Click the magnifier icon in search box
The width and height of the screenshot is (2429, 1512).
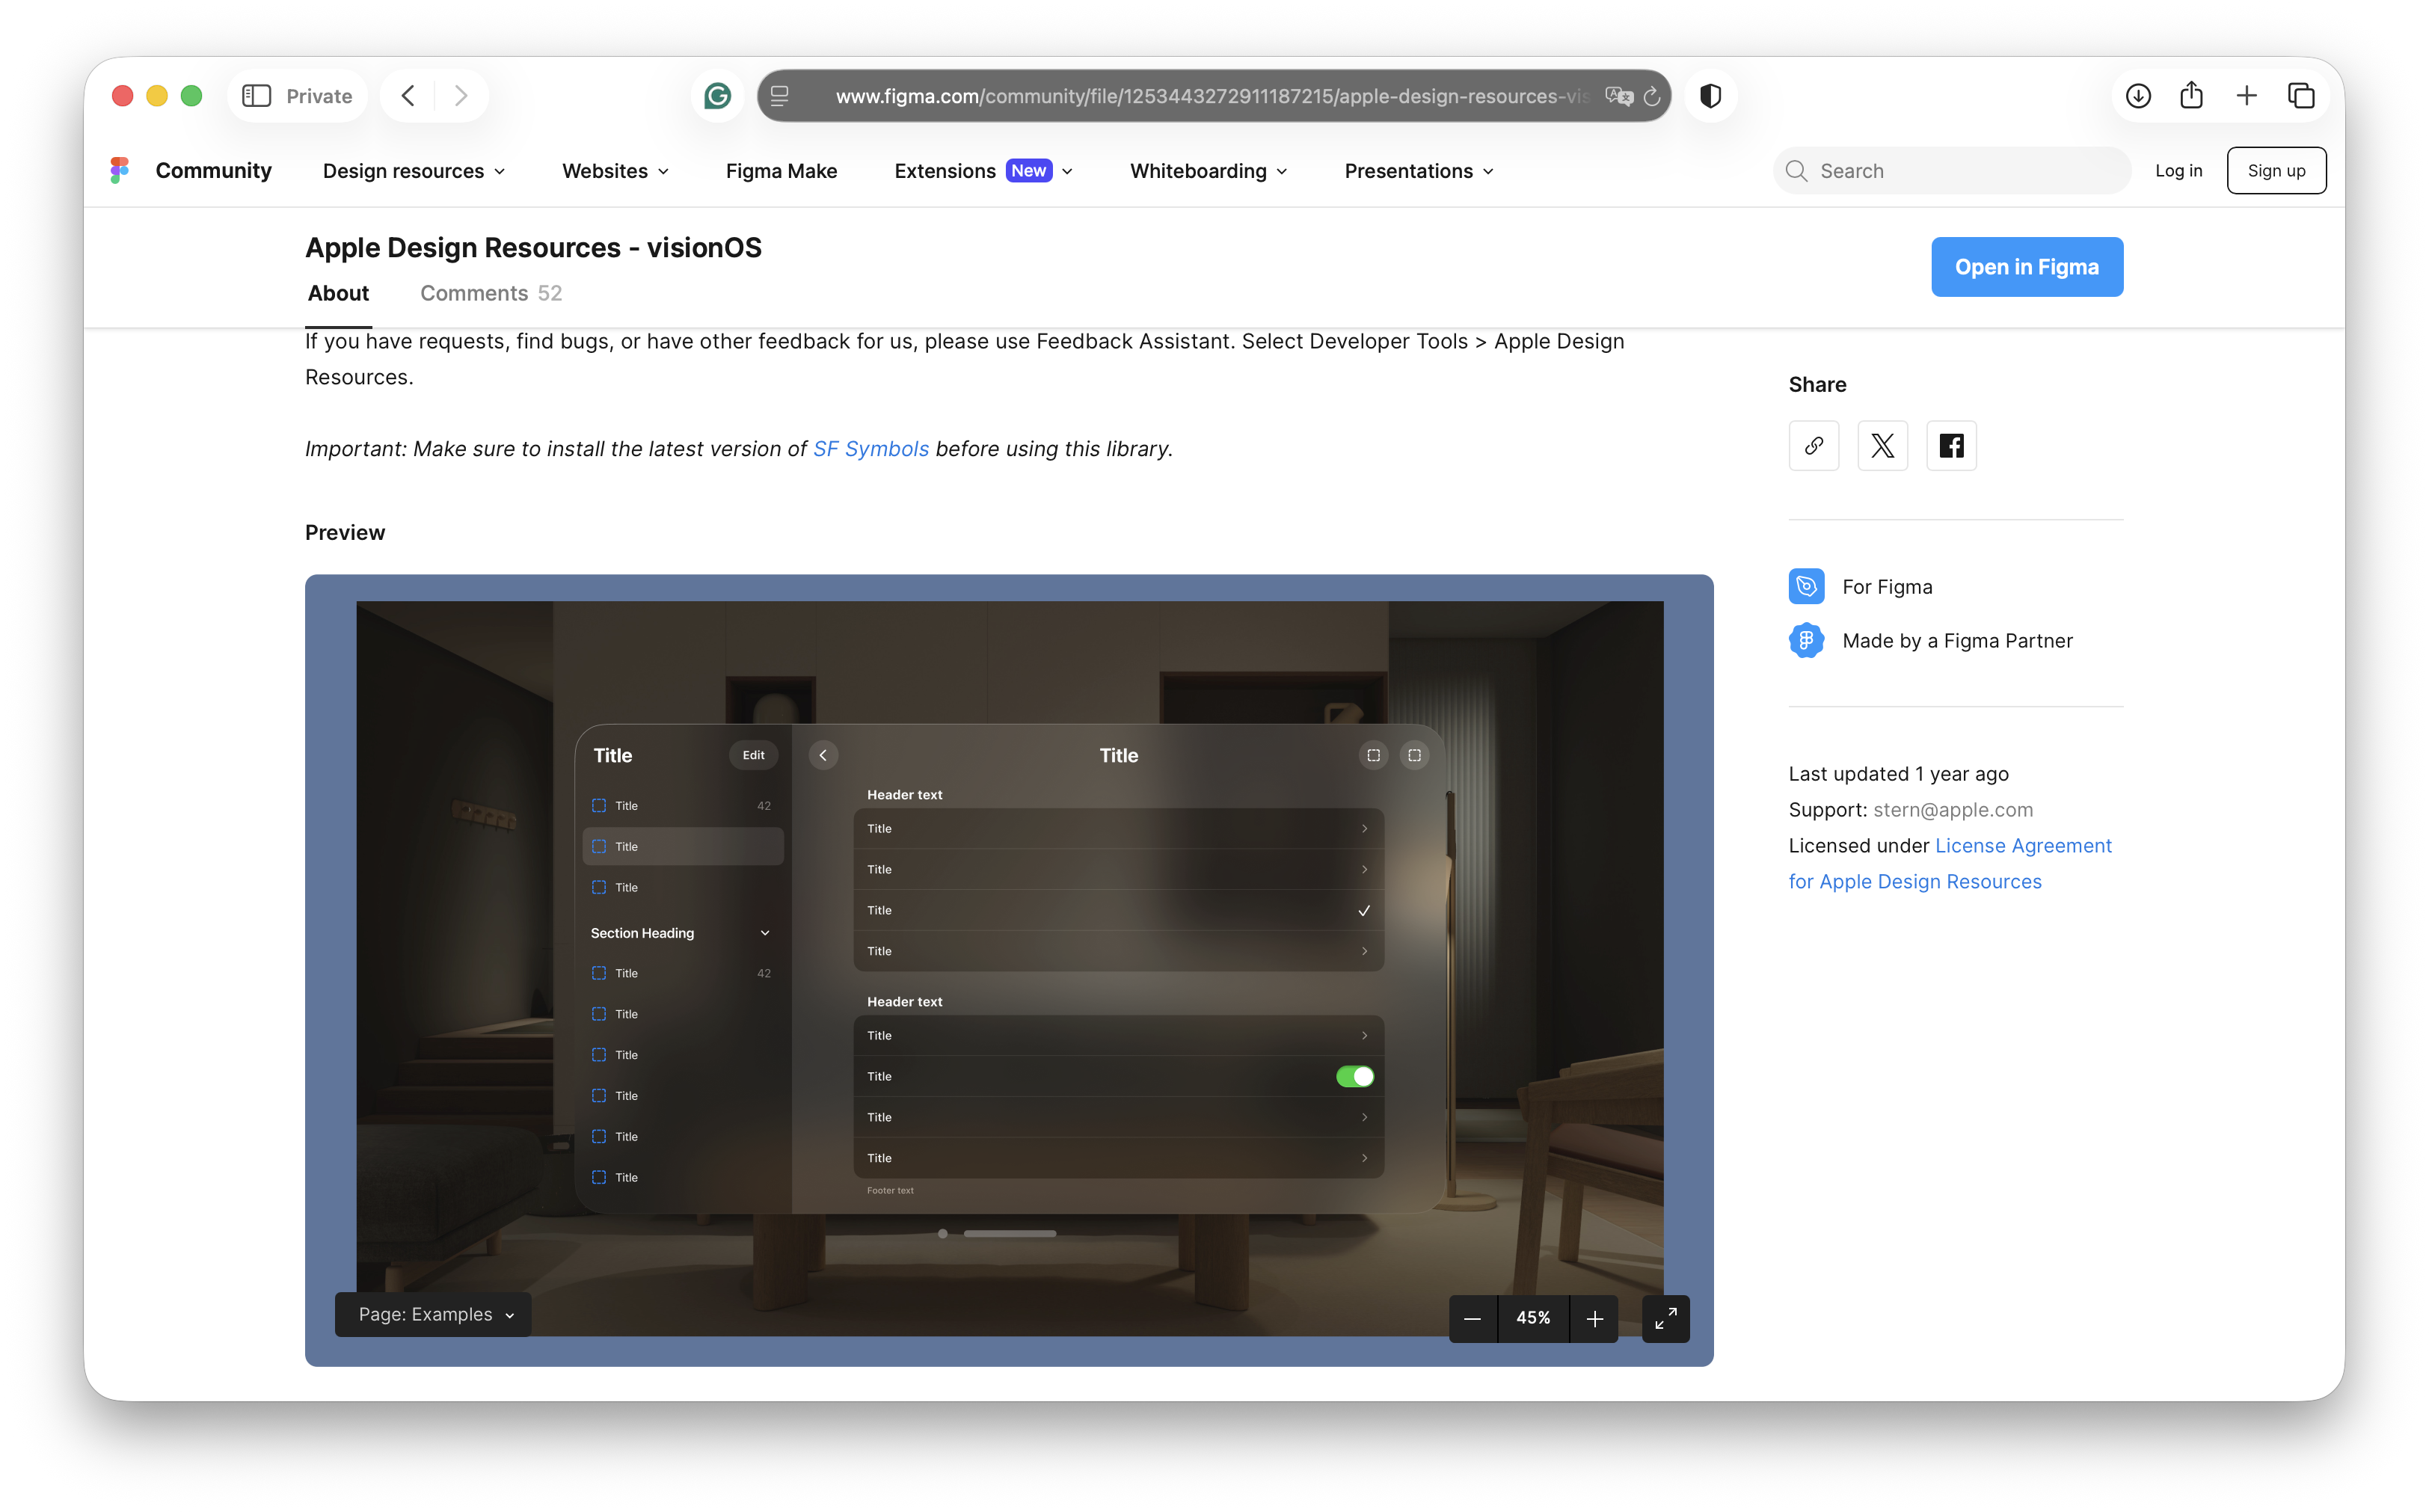pos(1797,171)
